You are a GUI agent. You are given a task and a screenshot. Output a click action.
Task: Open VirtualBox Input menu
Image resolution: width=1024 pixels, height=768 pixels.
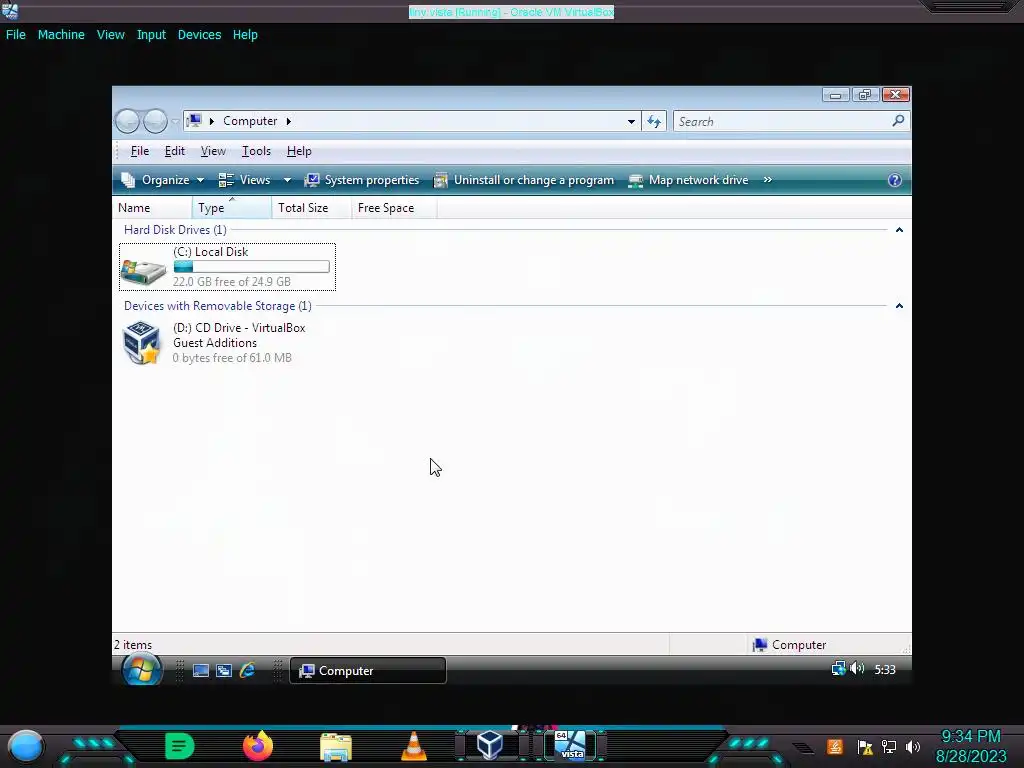click(x=151, y=35)
